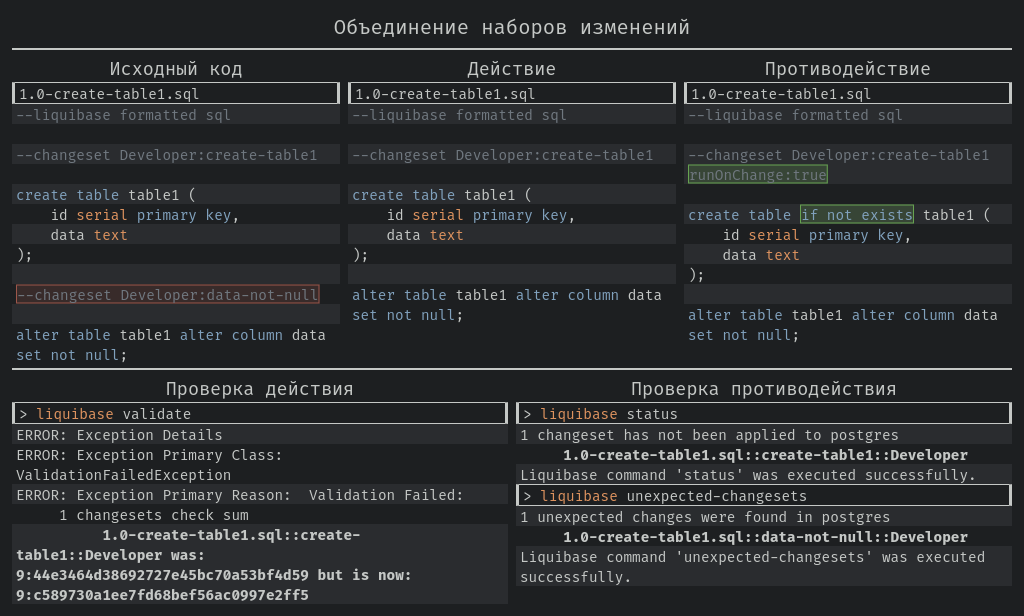The width and height of the screenshot is (1024, 616).
Task: Click the "liquibase status" command line
Action: pyautogui.click(x=763, y=413)
